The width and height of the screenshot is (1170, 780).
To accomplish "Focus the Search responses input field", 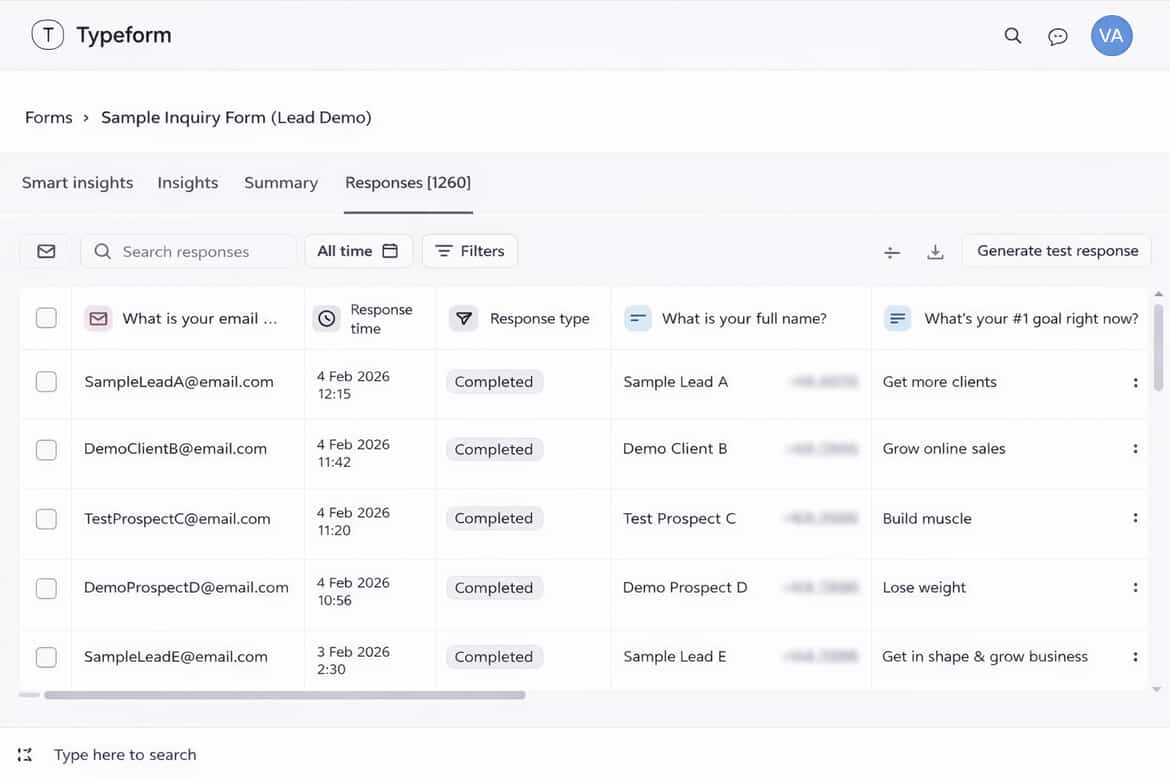I will 200,252.
